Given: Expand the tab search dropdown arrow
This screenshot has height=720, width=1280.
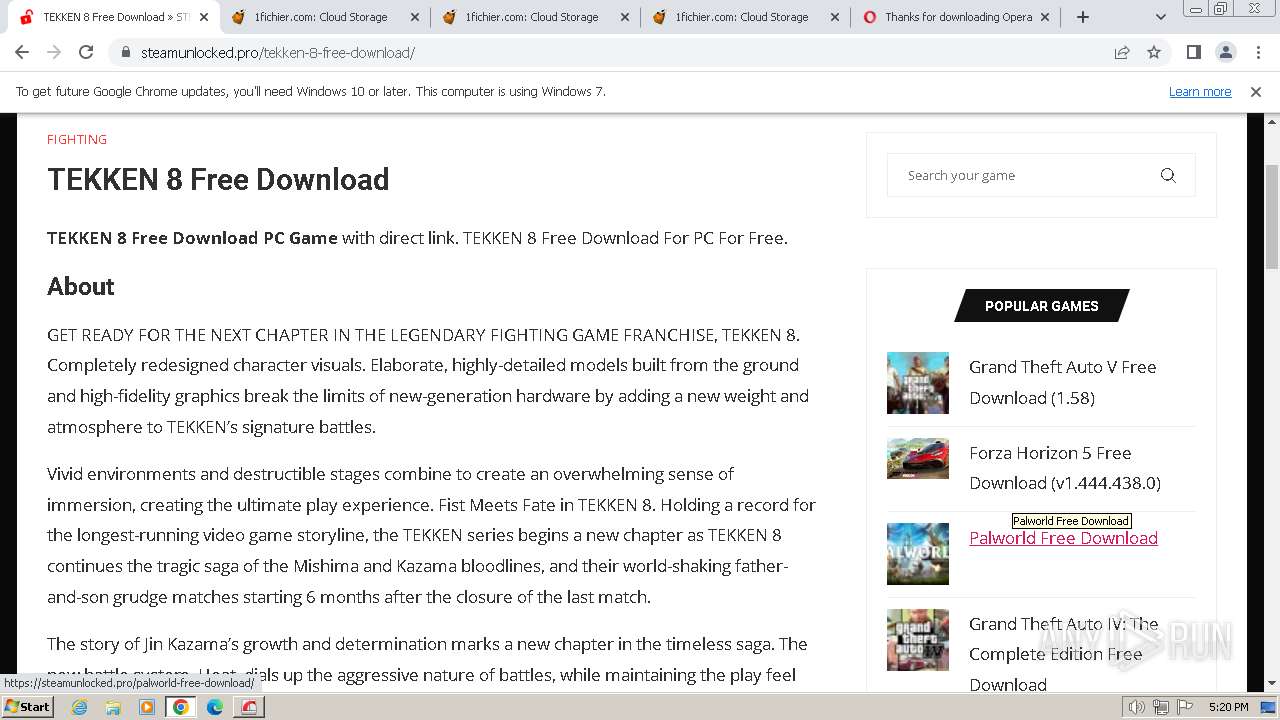Looking at the screenshot, I should (x=1160, y=17).
